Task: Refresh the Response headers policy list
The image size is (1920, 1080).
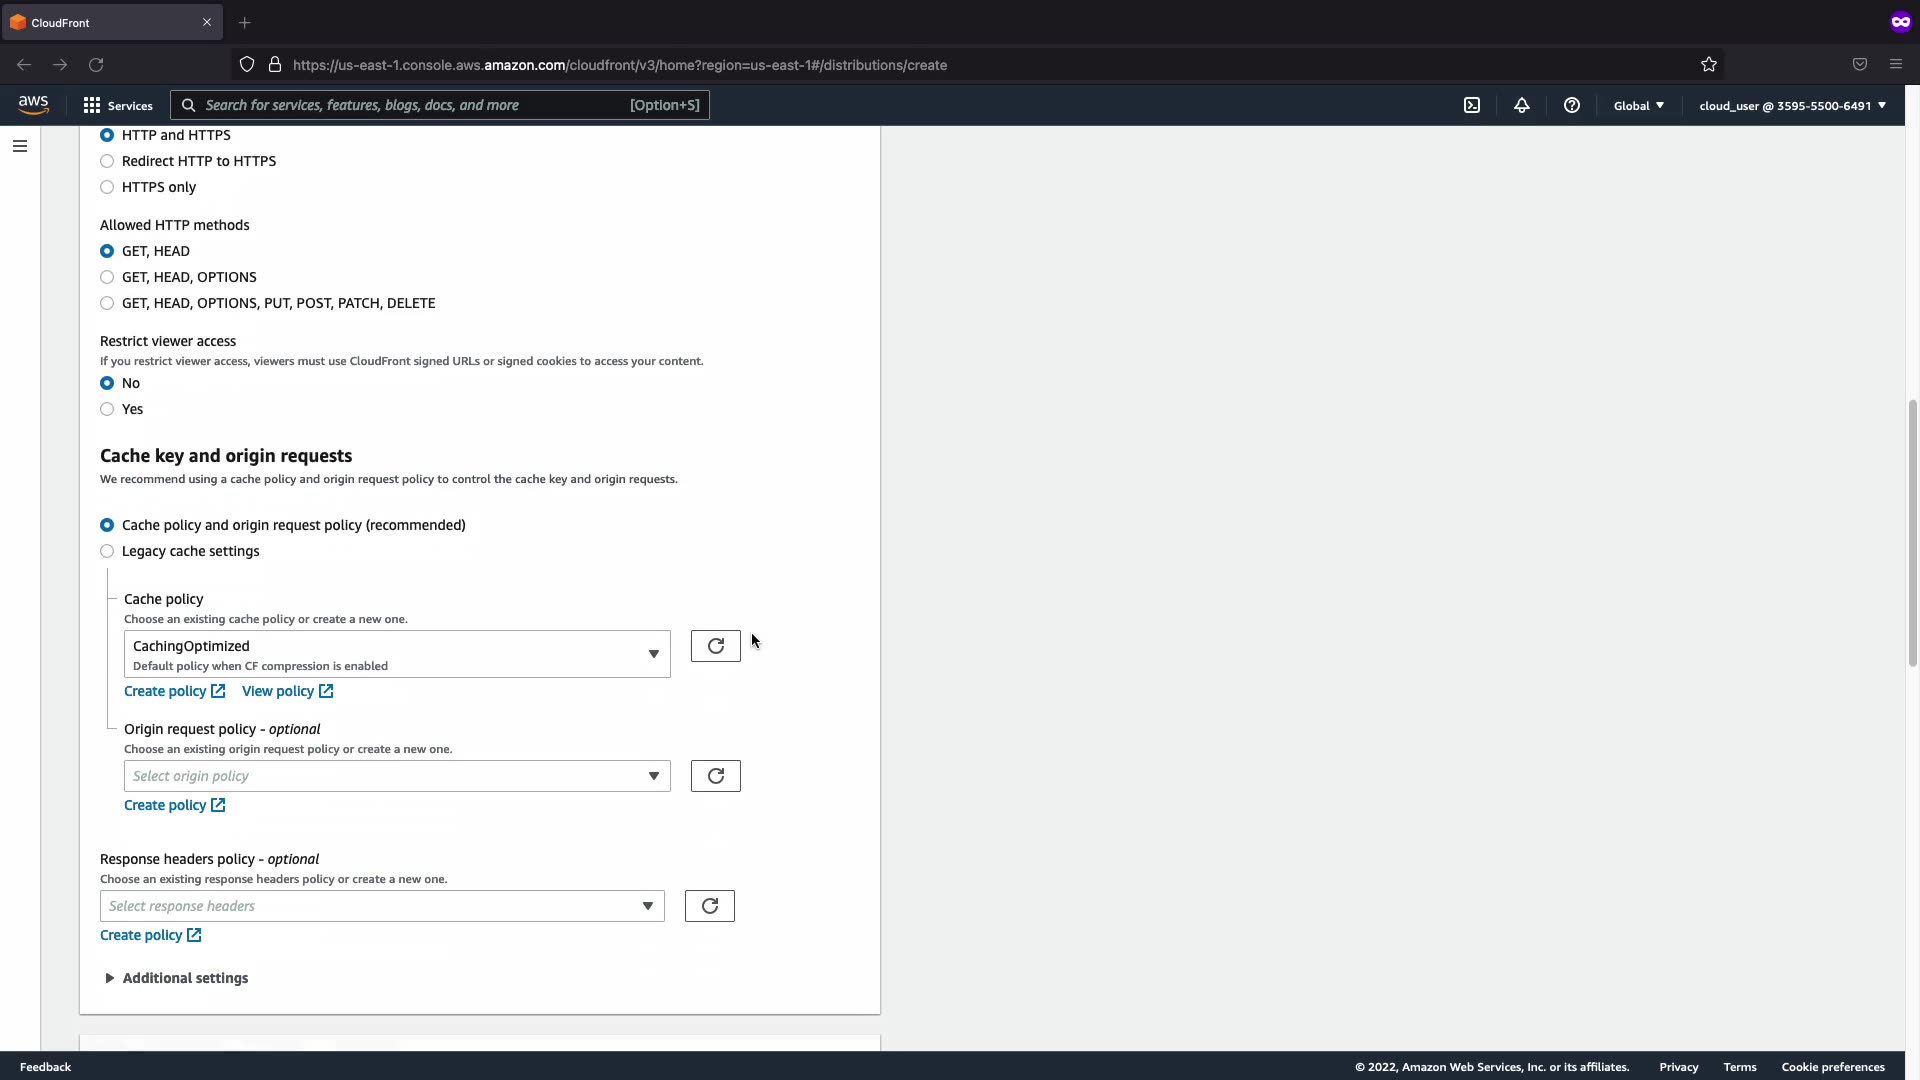Action: [709, 906]
